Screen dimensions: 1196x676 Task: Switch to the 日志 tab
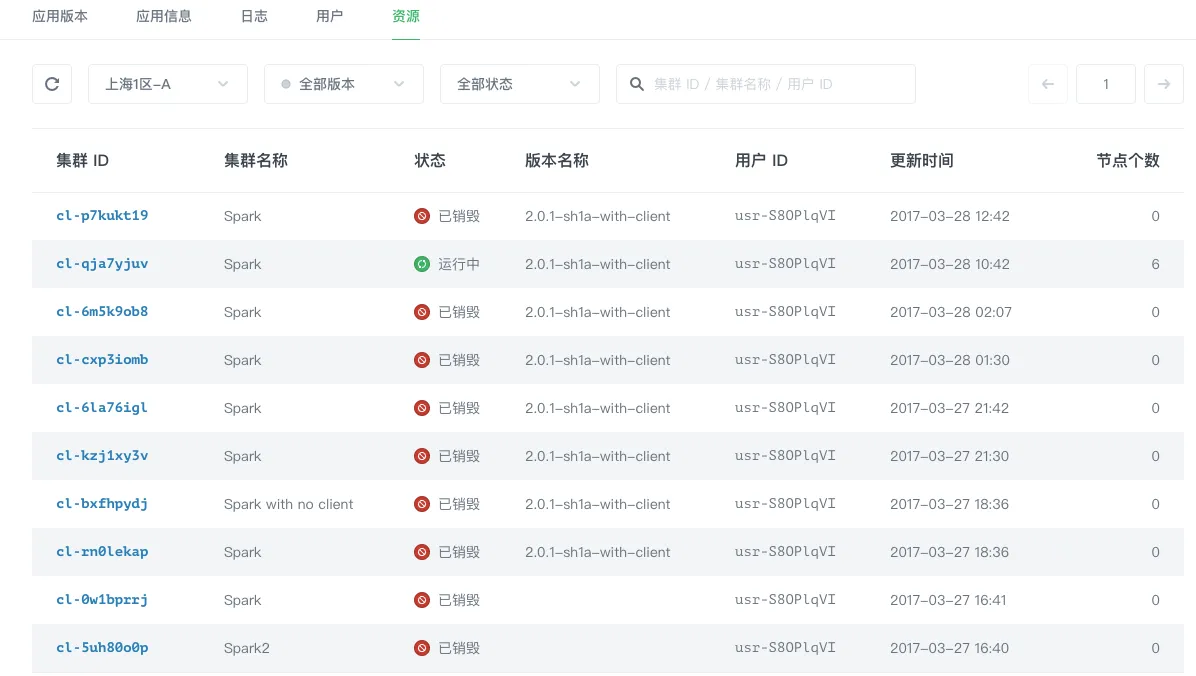(x=253, y=16)
